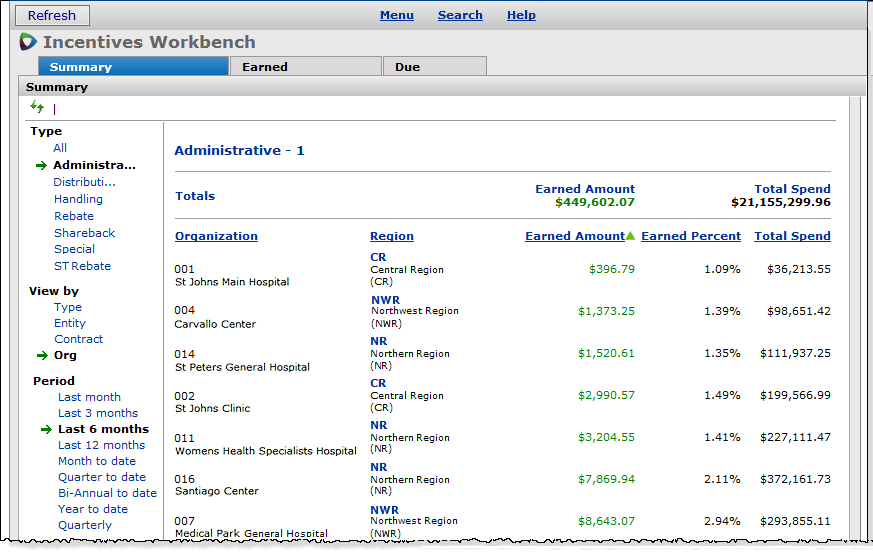The image size is (873, 552).
Task: Set period to Last 12 months
Action: [x=101, y=445]
